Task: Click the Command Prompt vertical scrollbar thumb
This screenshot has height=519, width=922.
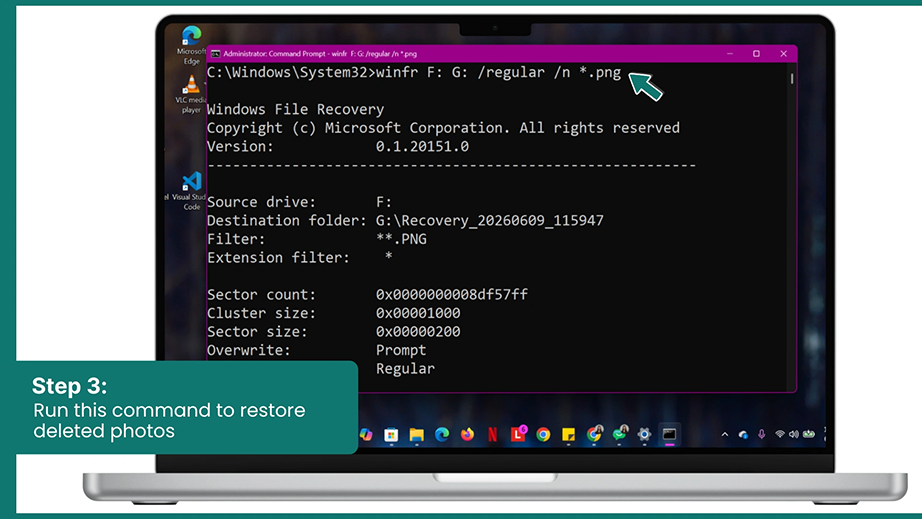Action: [792, 78]
